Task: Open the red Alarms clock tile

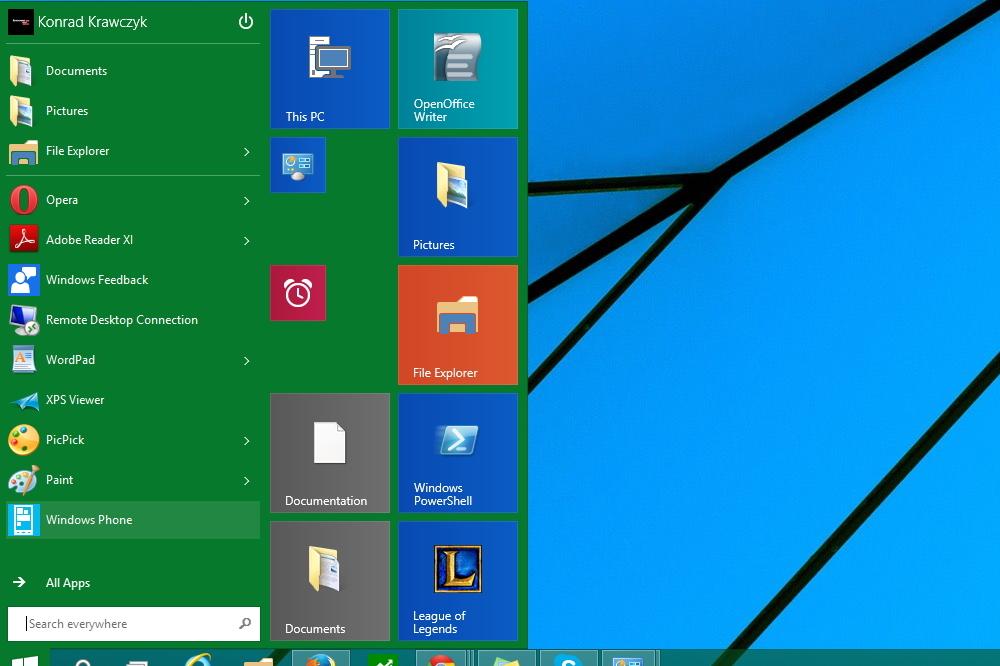Action: coord(298,293)
